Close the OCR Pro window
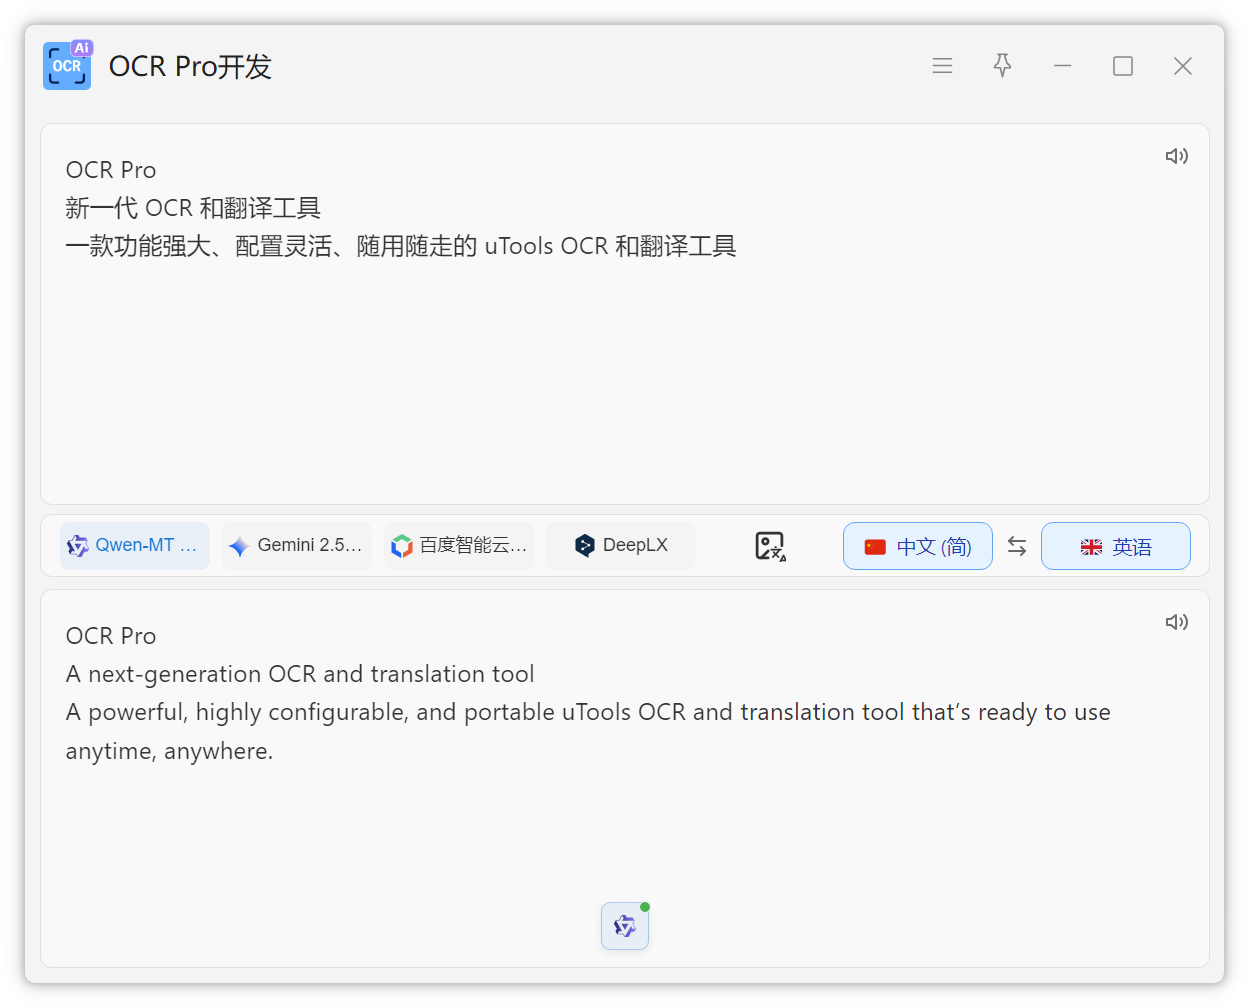The width and height of the screenshot is (1249, 1008). (1183, 66)
